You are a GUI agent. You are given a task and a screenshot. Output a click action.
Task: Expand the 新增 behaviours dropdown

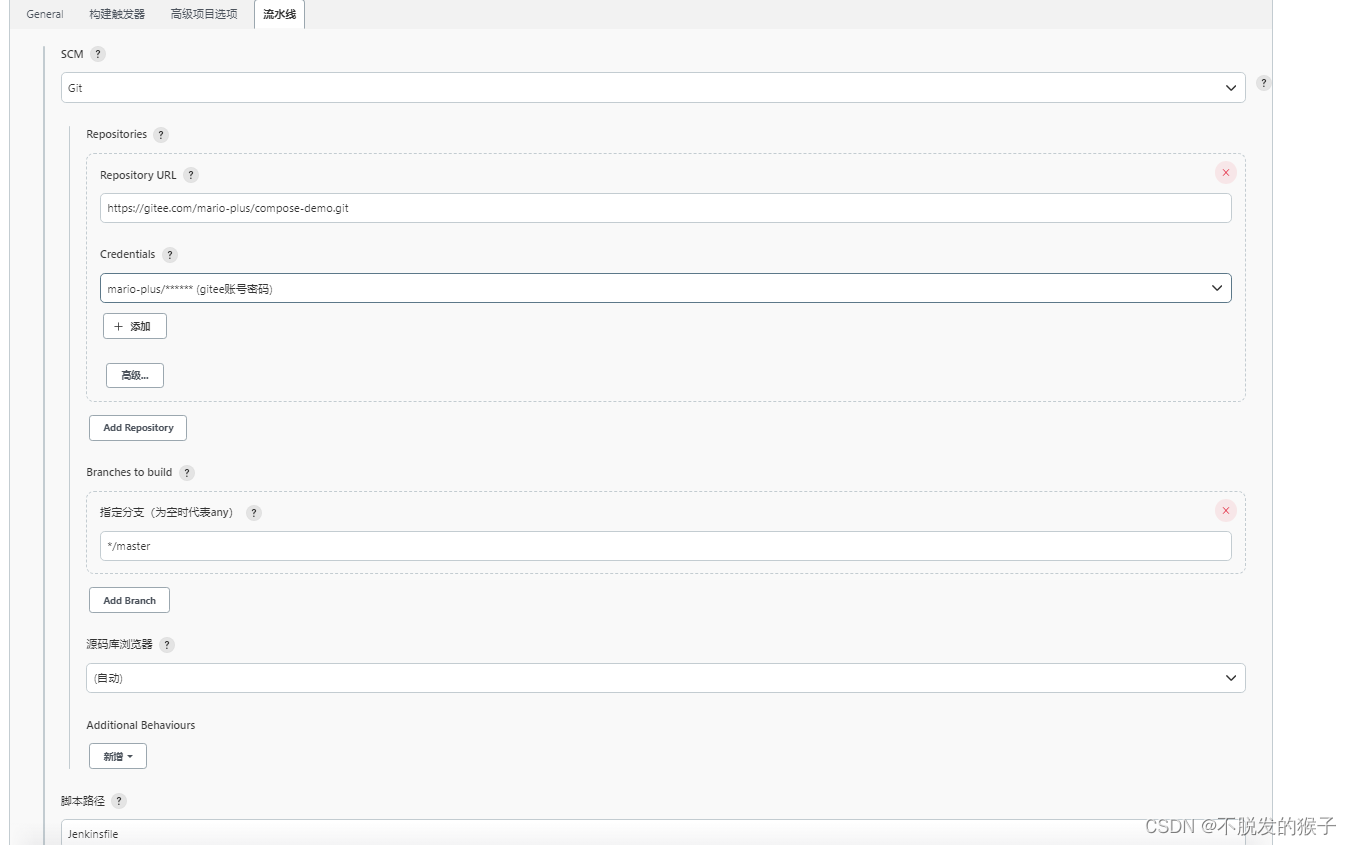tap(118, 756)
